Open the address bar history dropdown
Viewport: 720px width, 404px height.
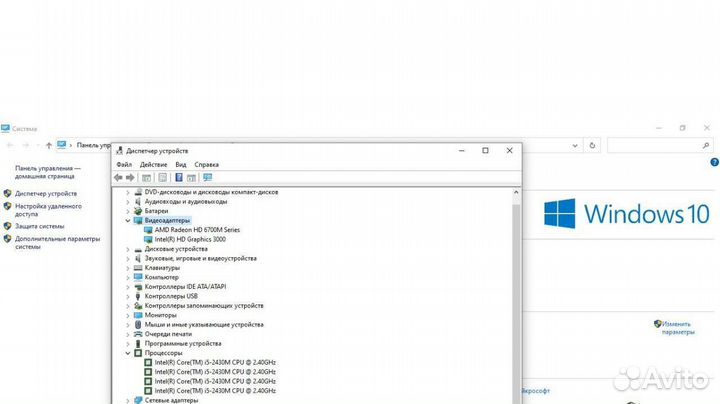[x=575, y=146]
